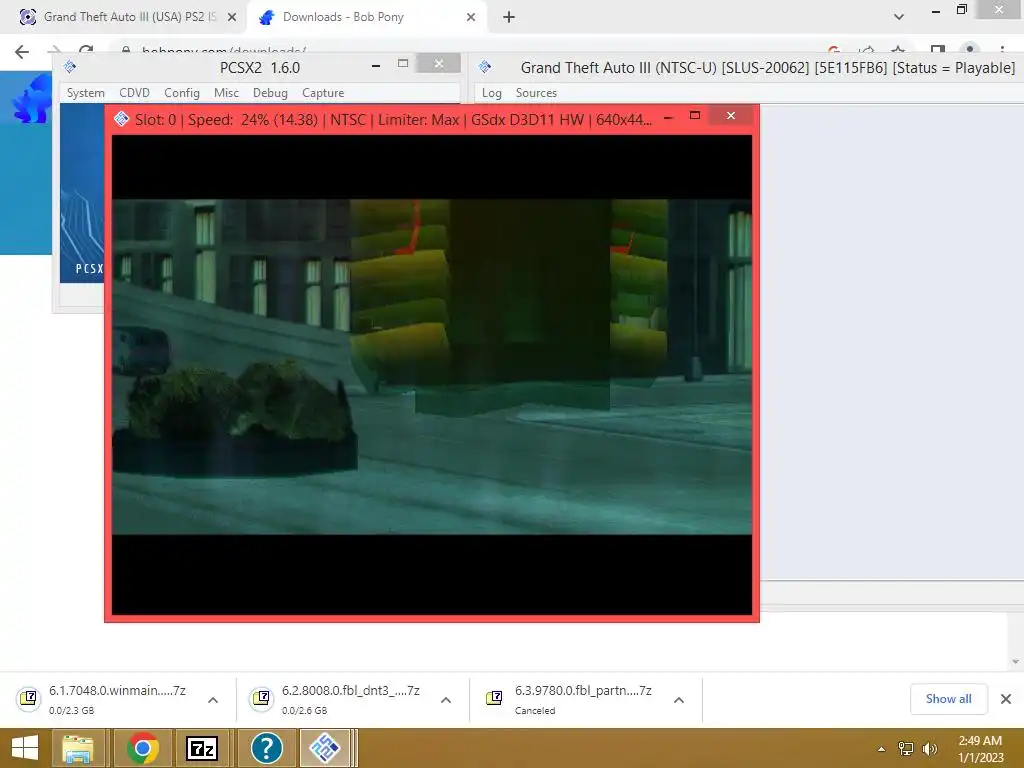Open Google Chrome from the taskbar

click(143, 748)
